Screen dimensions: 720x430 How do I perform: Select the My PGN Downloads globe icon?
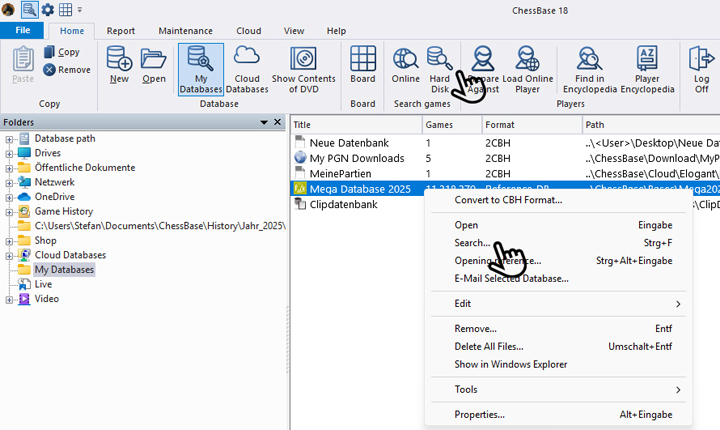coord(300,158)
